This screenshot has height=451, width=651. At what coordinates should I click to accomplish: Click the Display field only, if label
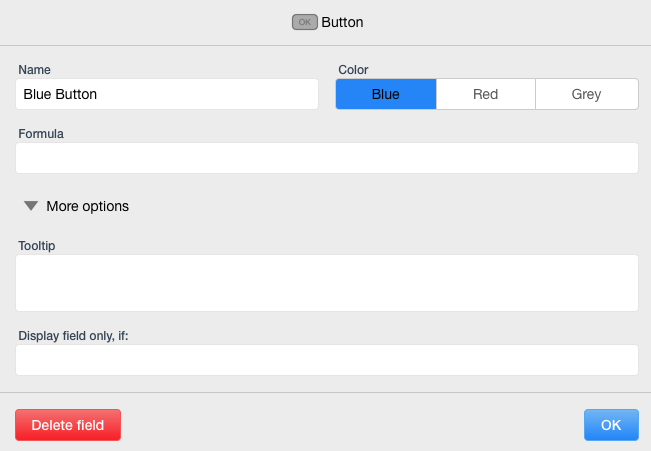73,336
